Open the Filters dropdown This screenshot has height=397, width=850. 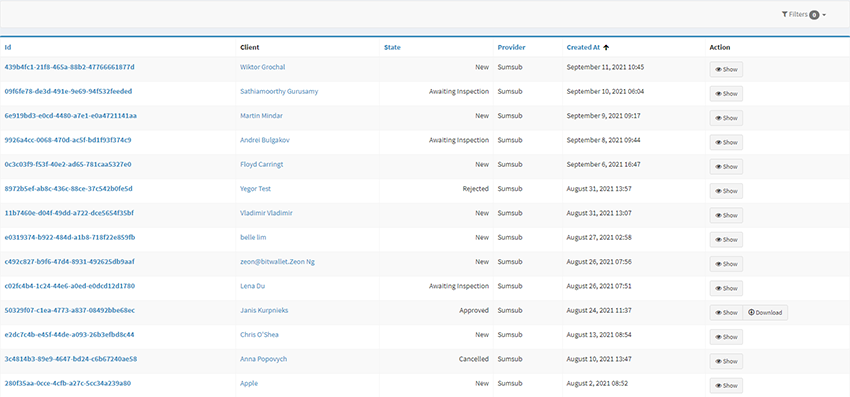[x=804, y=15]
